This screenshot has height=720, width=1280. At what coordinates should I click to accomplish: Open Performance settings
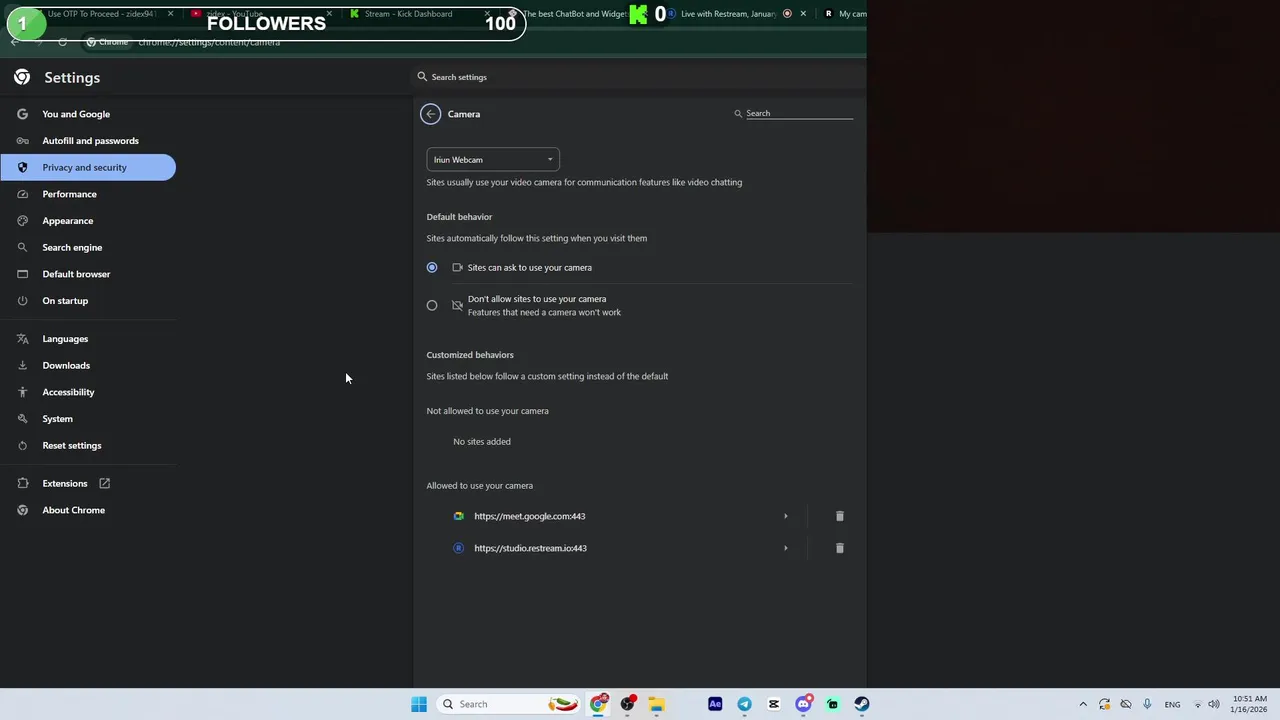coord(69,194)
